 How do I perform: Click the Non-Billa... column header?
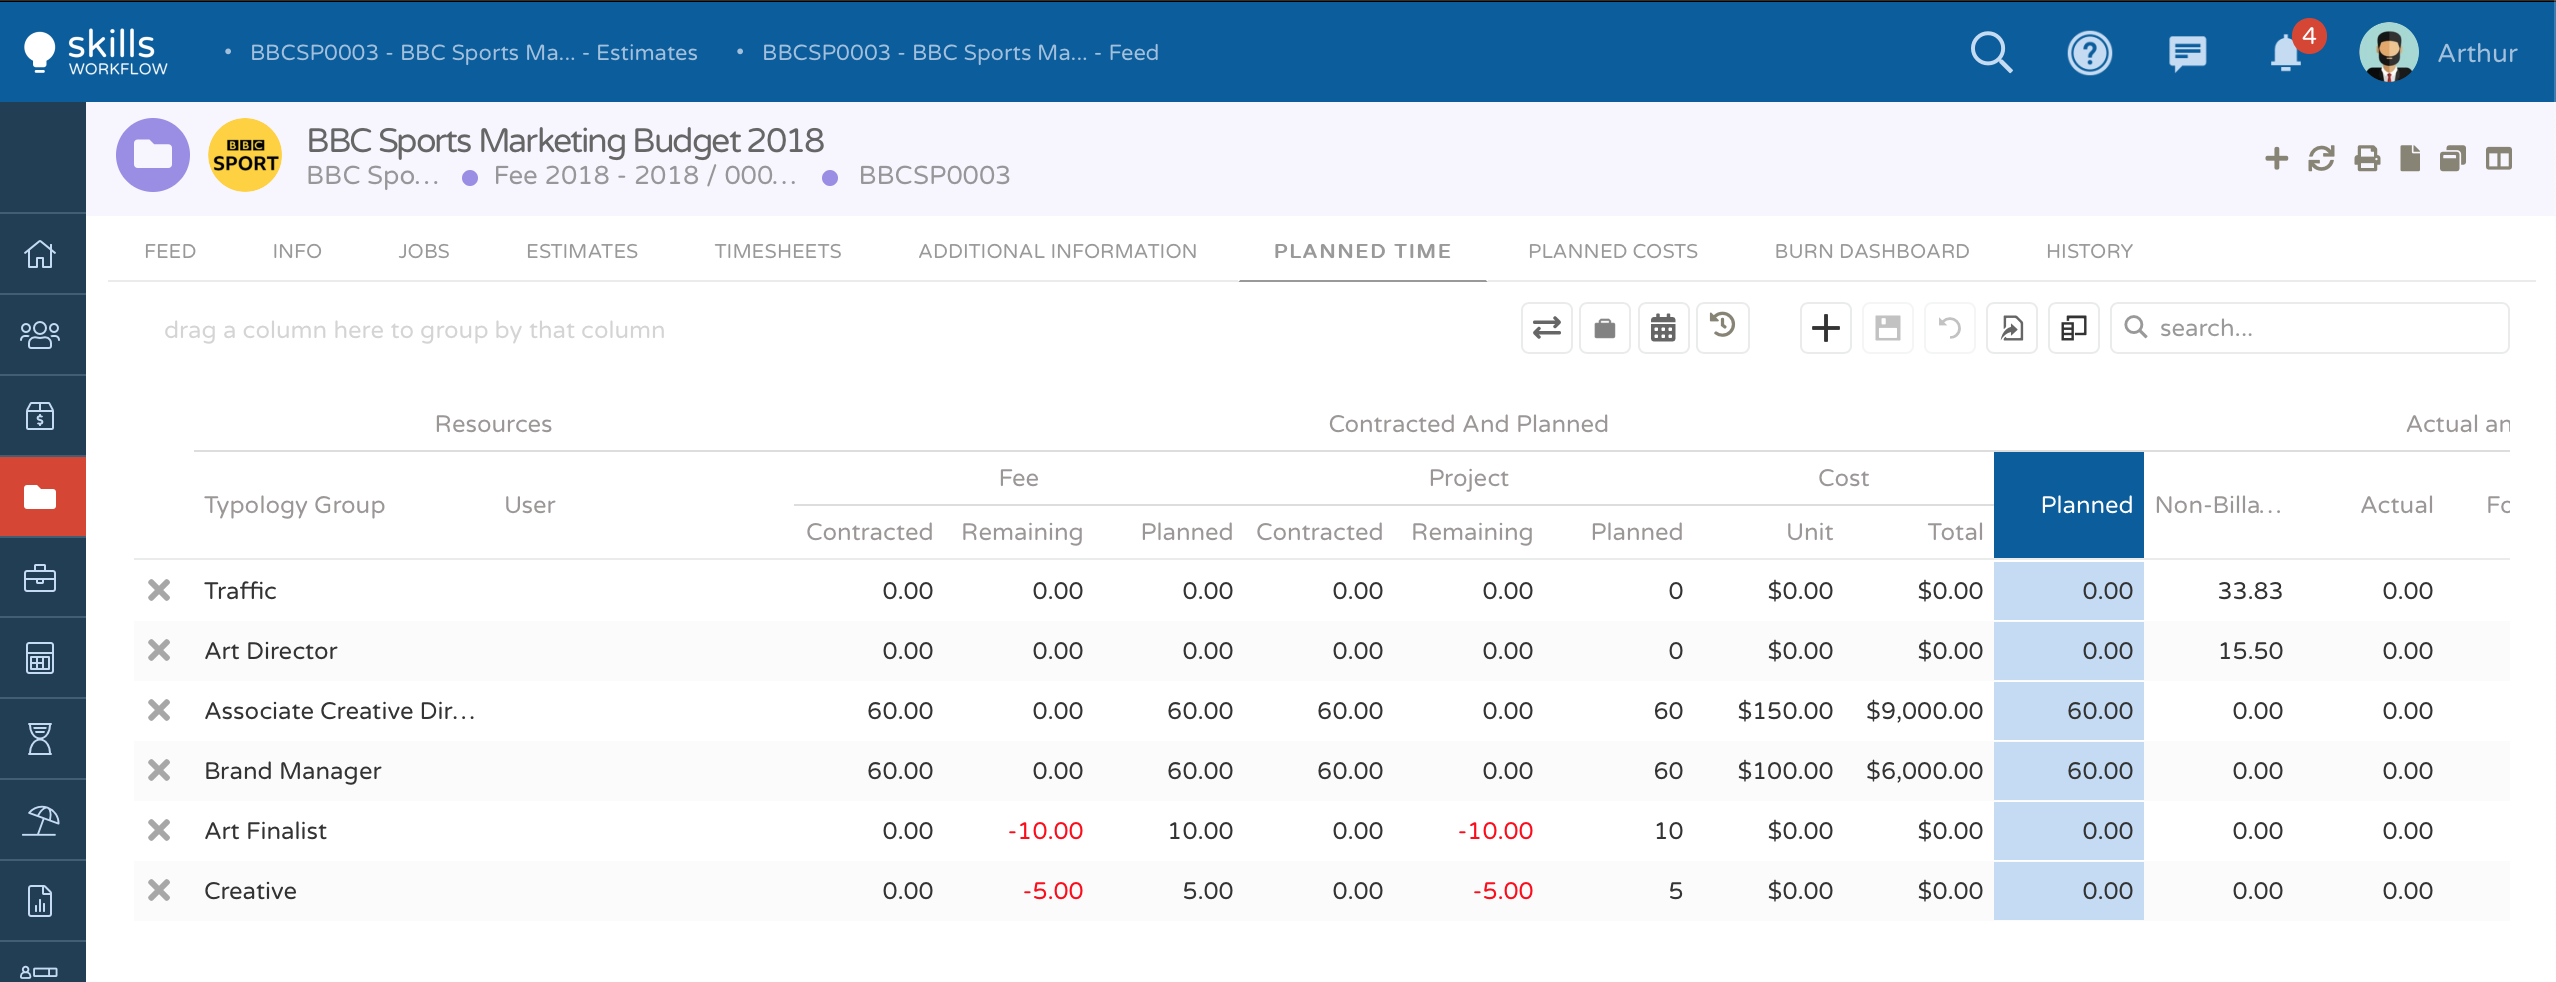pyautogui.click(x=2219, y=505)
